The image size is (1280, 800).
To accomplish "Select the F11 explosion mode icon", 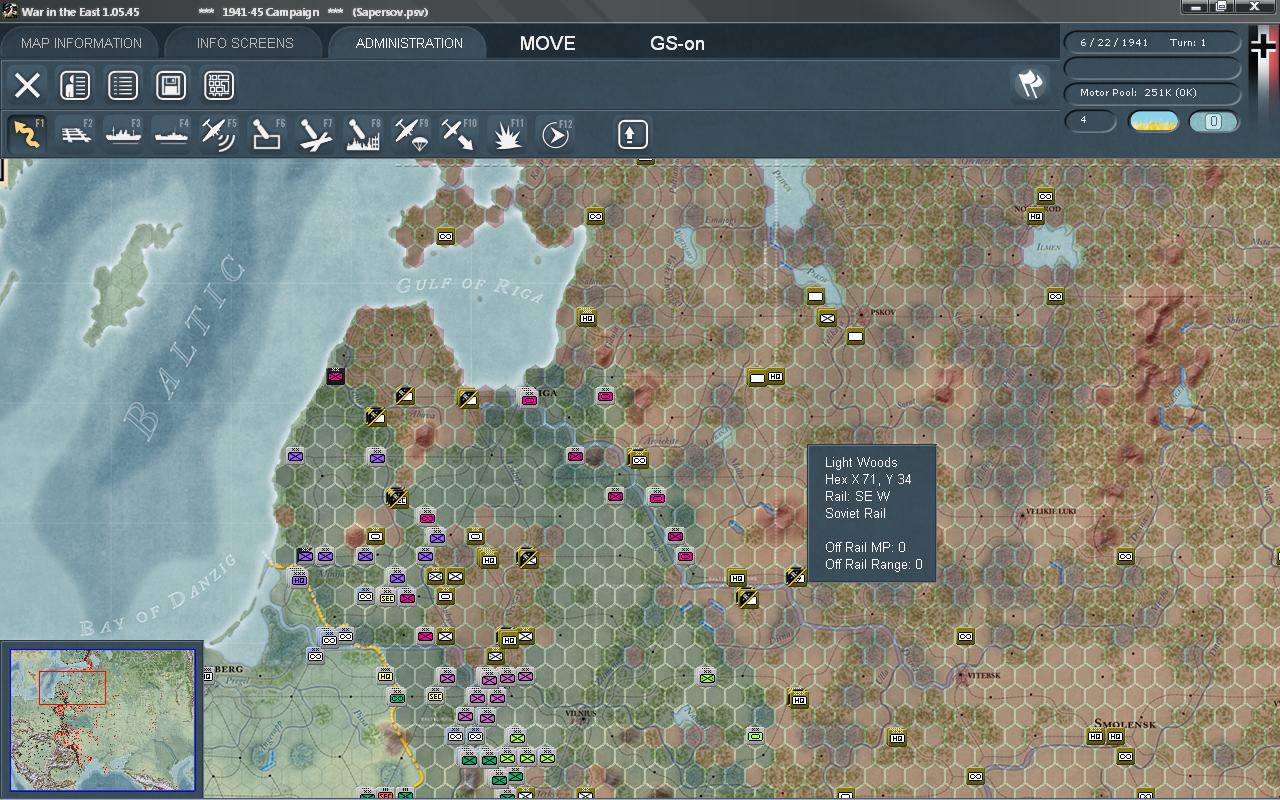I will pos(507,134).
